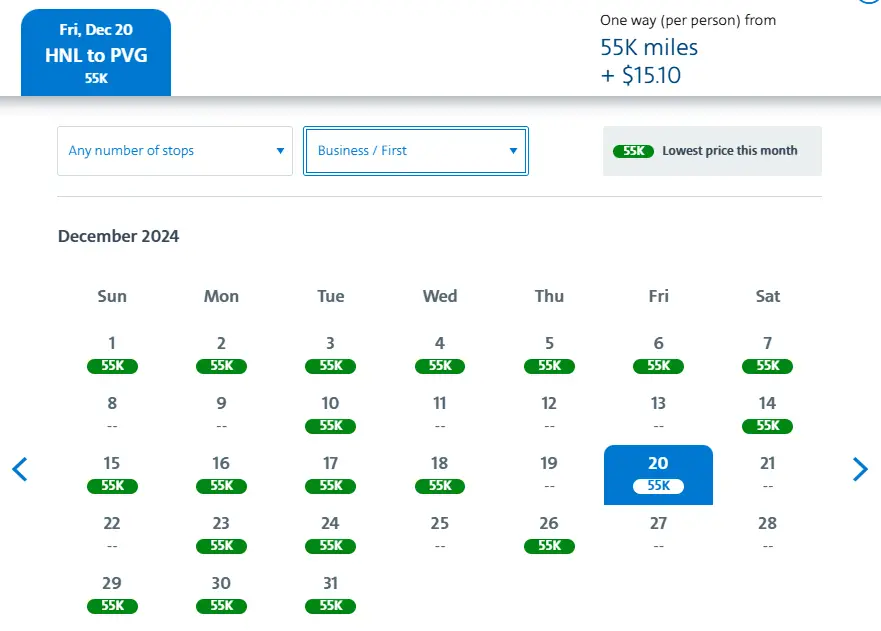
Task: Go to the next month arrow
Action: click(x=859, y=469)
